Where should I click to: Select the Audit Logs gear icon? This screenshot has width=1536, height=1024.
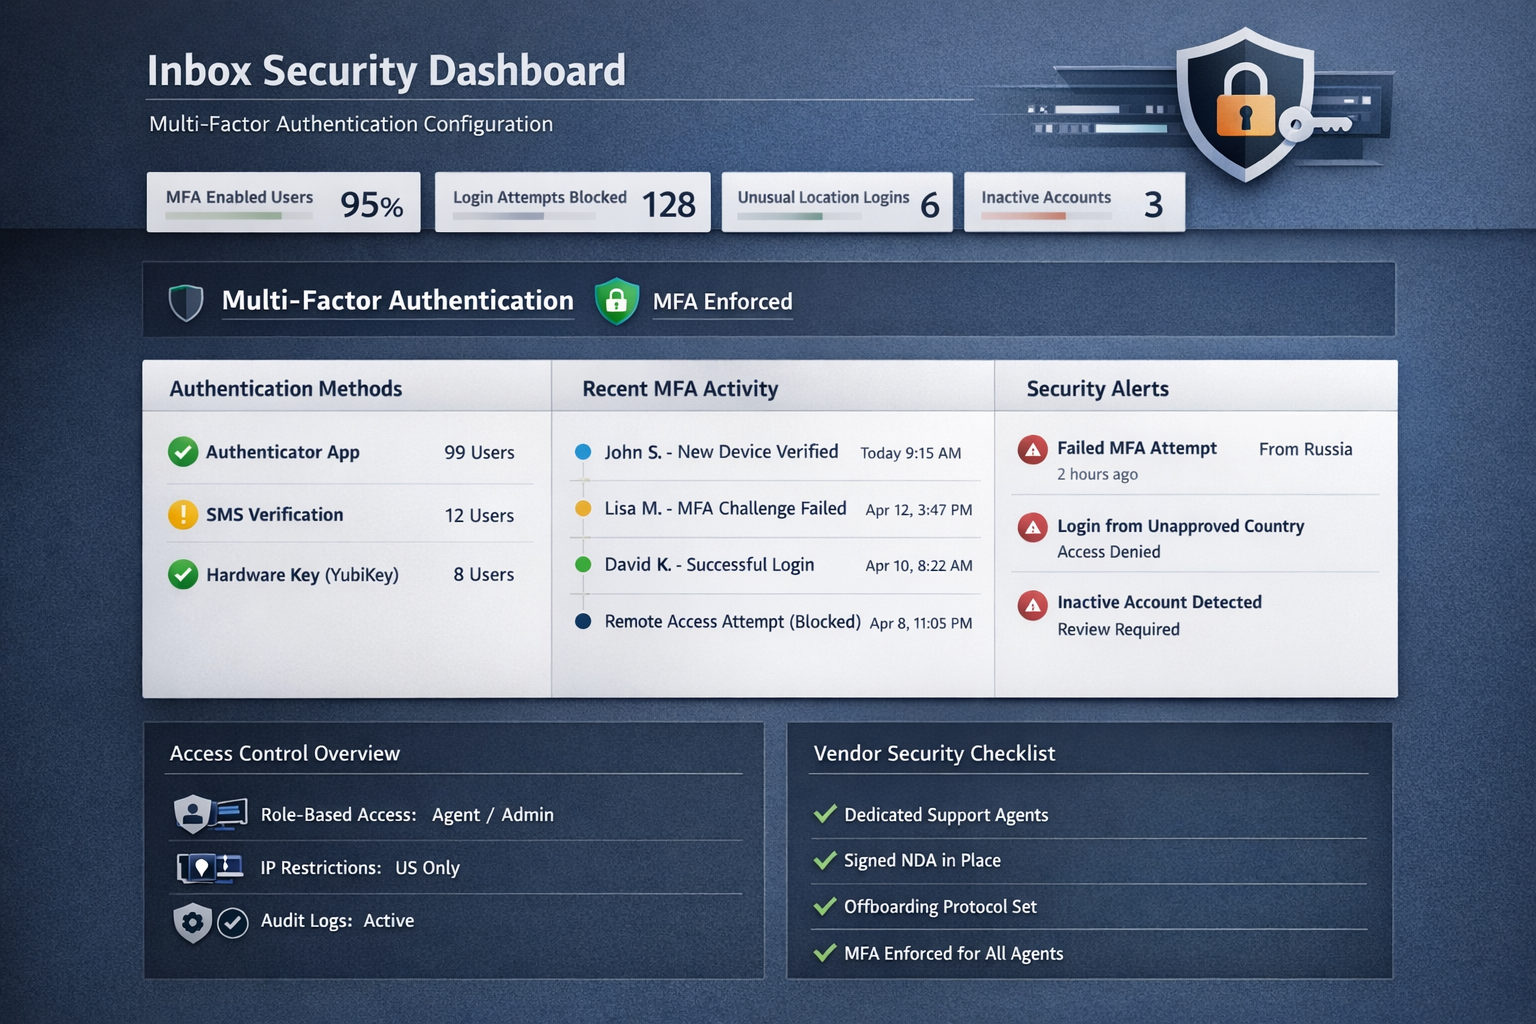coord(192,921)
